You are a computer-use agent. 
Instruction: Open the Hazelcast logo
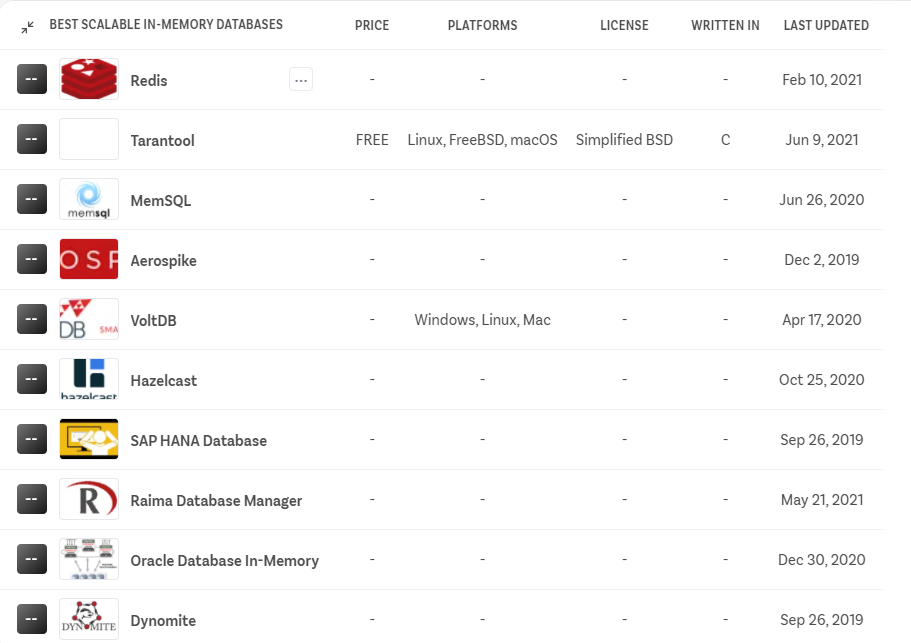tap(89, 379)
